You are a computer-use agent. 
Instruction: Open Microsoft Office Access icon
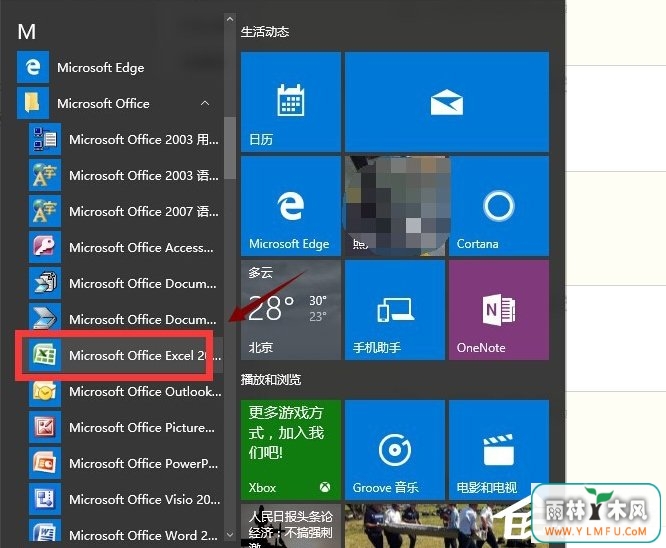click(45, 247)
